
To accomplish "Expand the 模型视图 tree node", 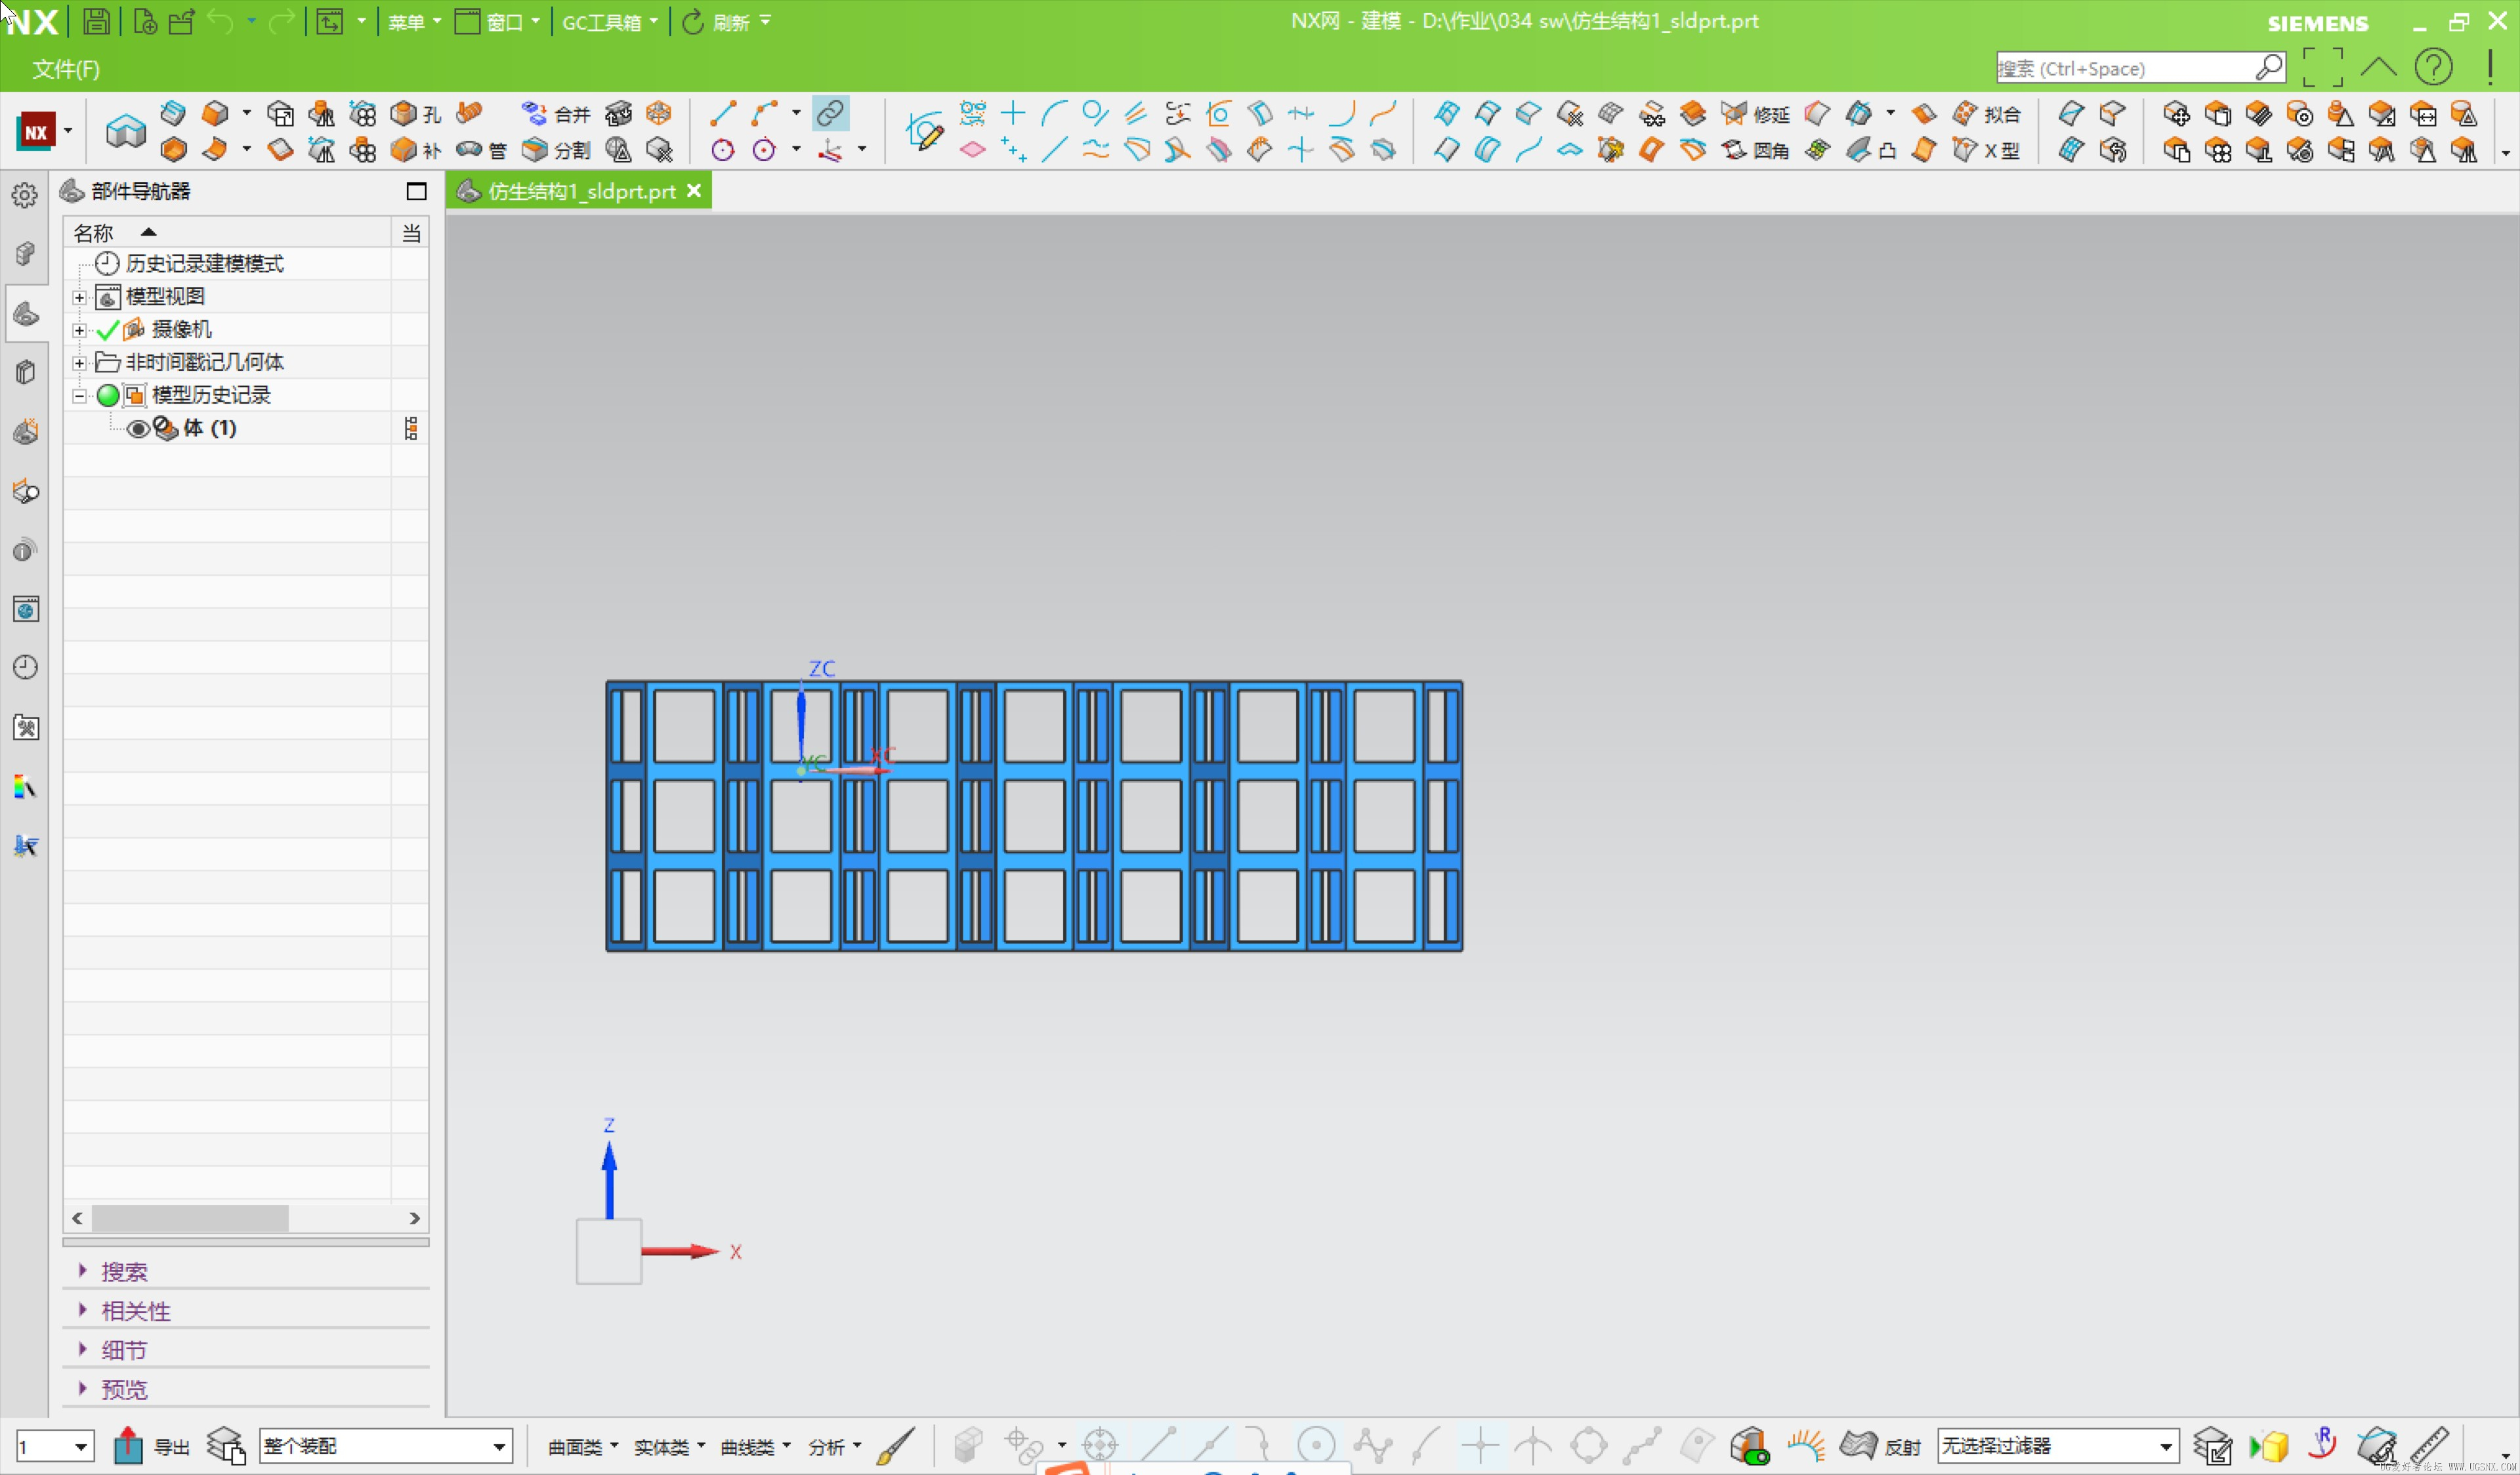I will click(x=79, y=297).
